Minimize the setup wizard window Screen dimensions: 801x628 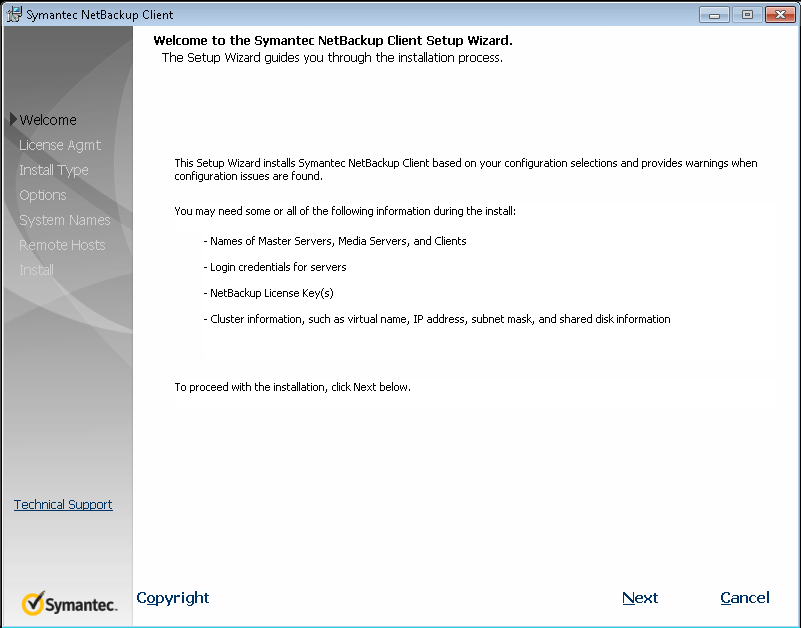point(713,14)
